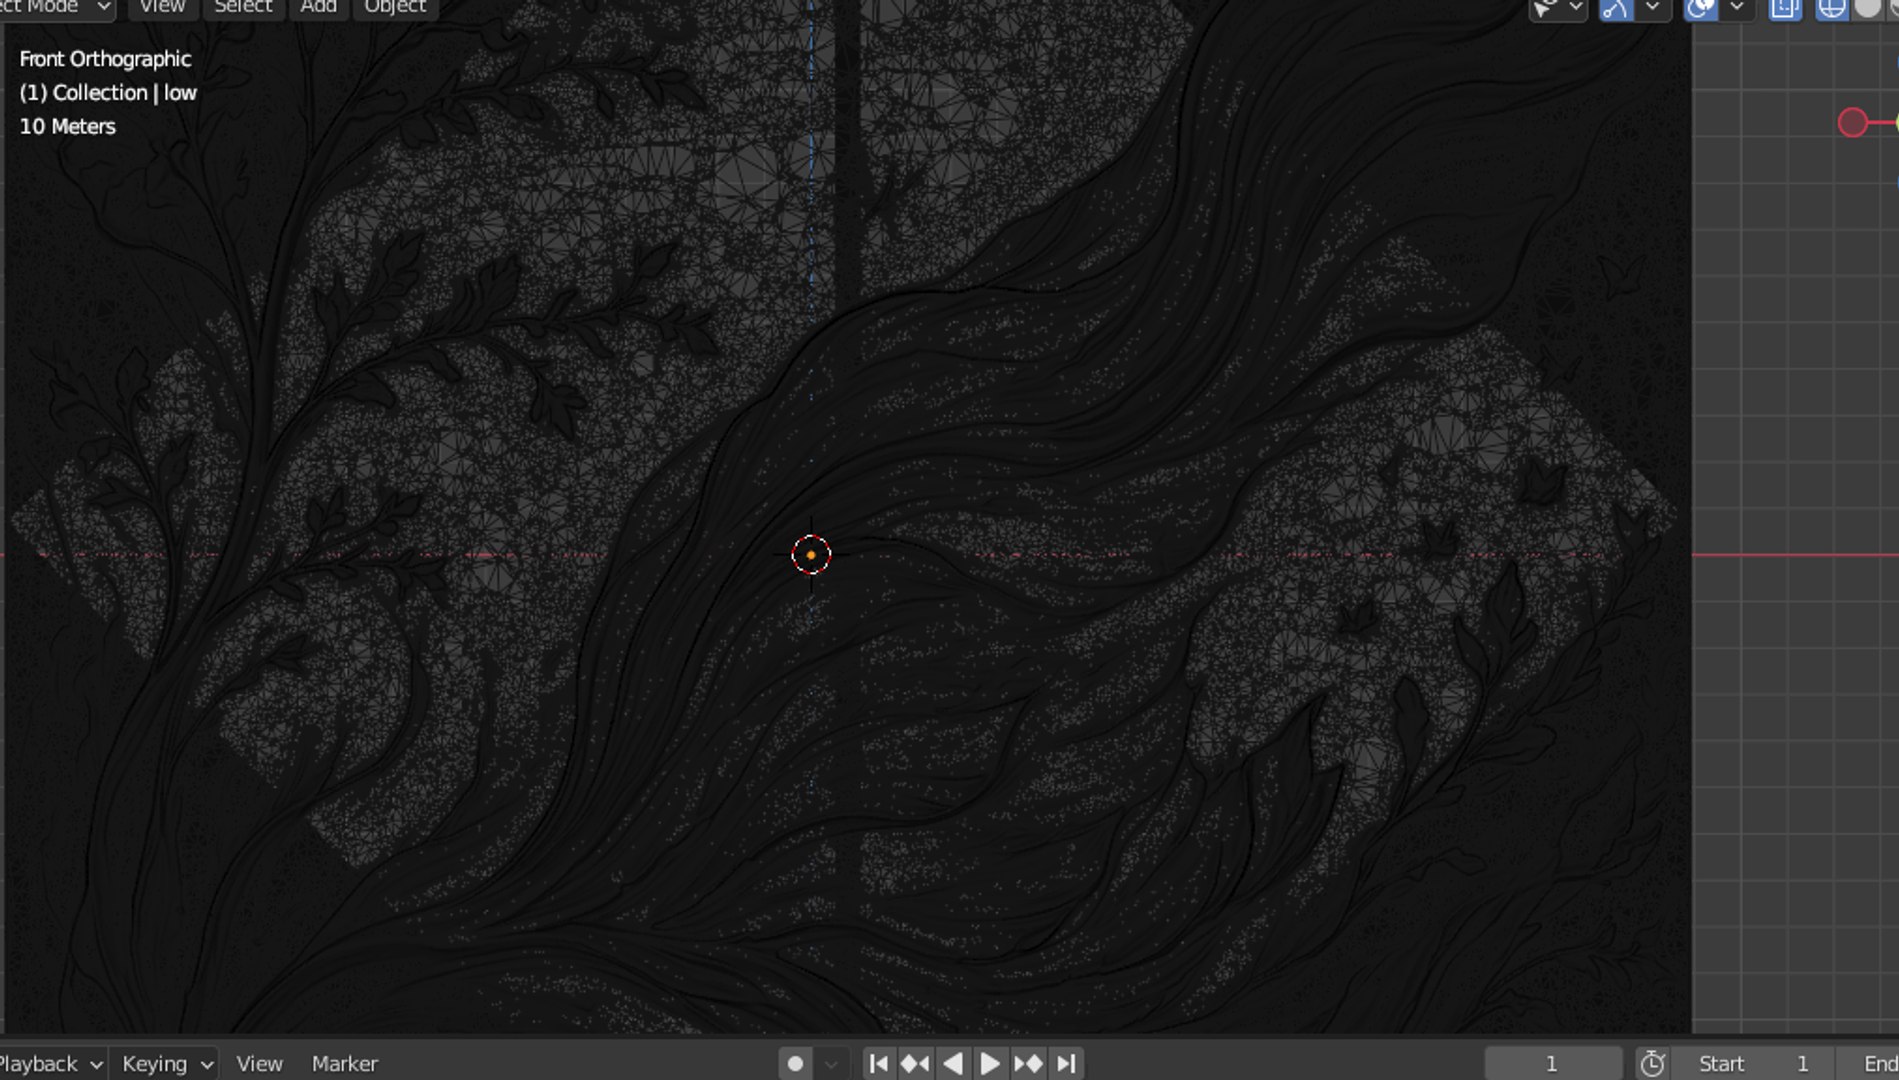The image size is (1899, 1080).
Task: Click the red X-axis gizmo circle
Action: (1852, 123)
